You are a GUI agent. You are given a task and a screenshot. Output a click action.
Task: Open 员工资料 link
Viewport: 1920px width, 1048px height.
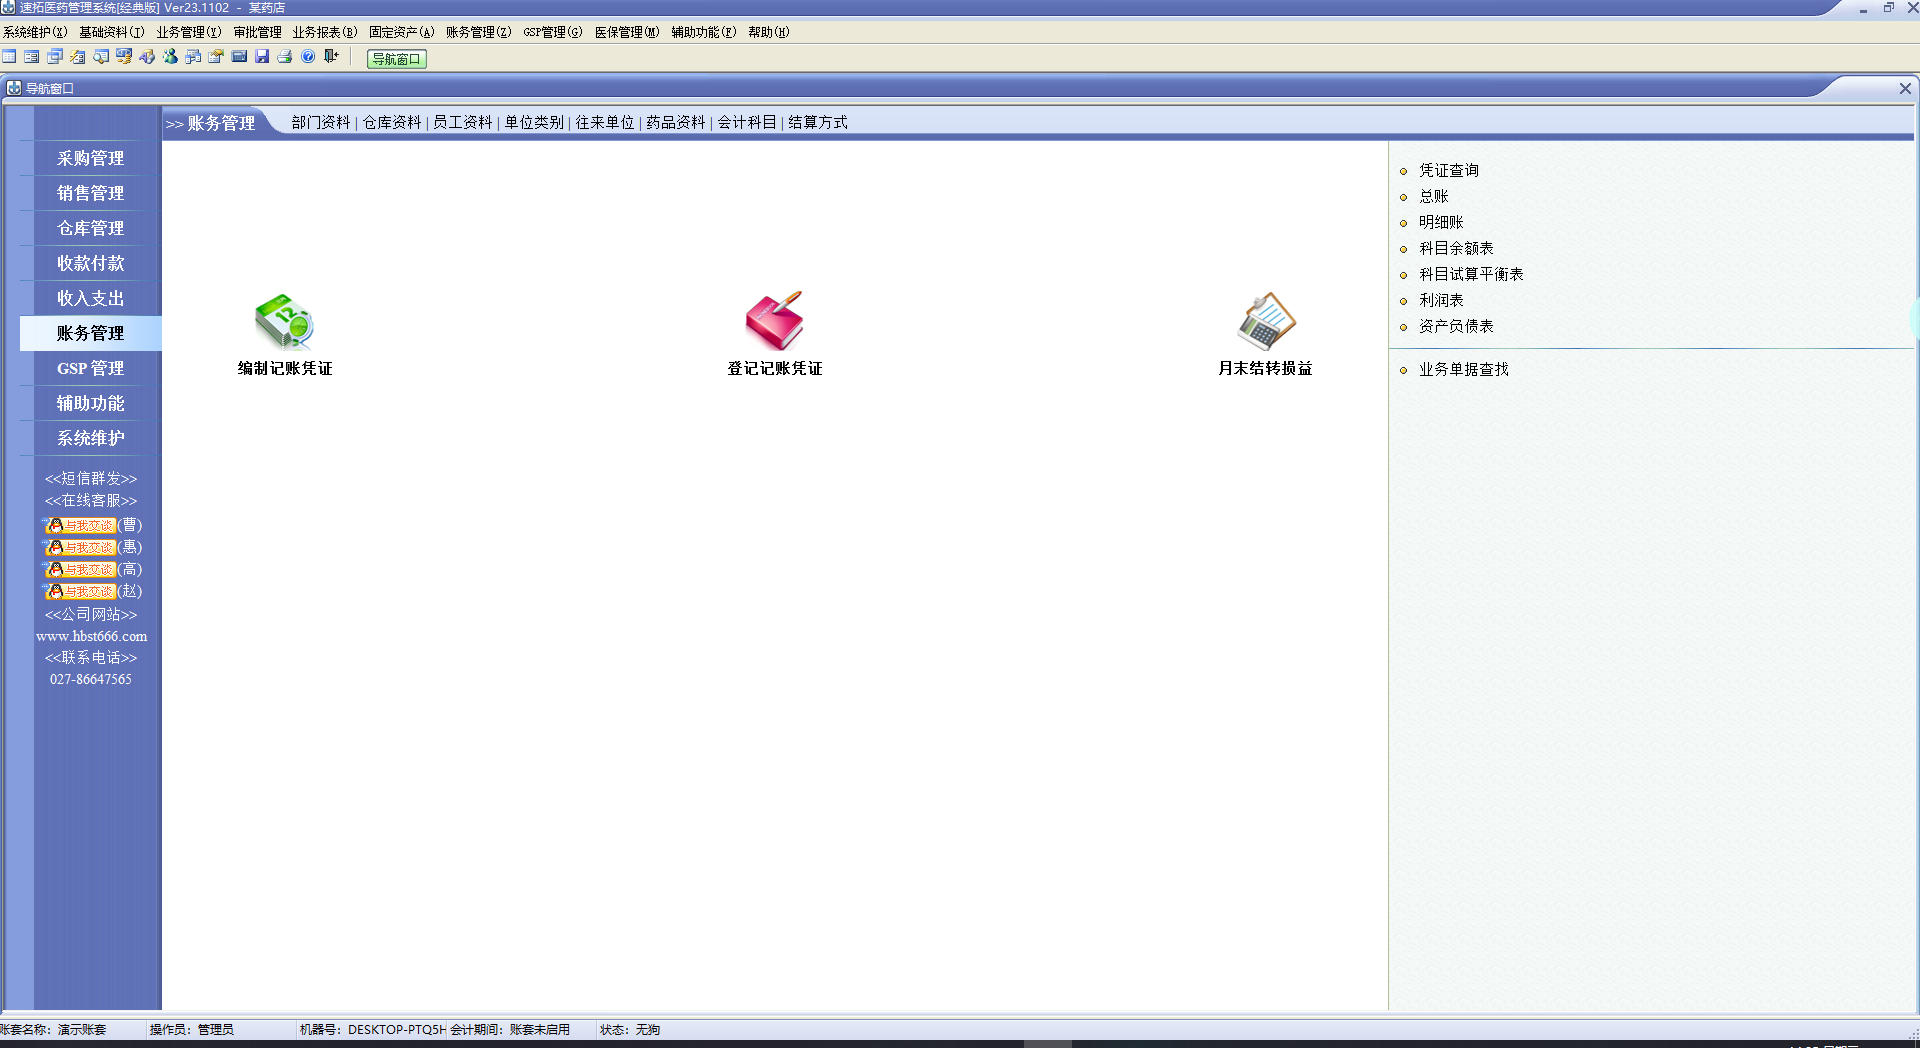(463, 122)
